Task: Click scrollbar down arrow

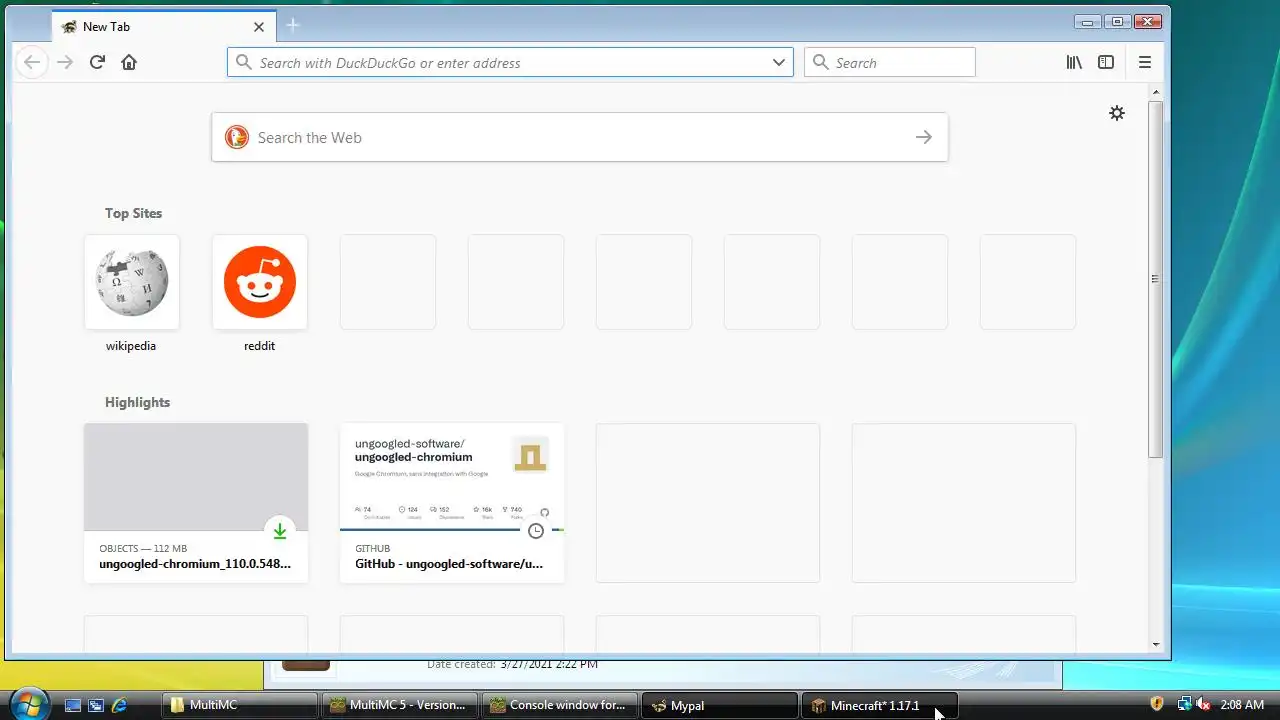Action: [x=1156, y=645]
